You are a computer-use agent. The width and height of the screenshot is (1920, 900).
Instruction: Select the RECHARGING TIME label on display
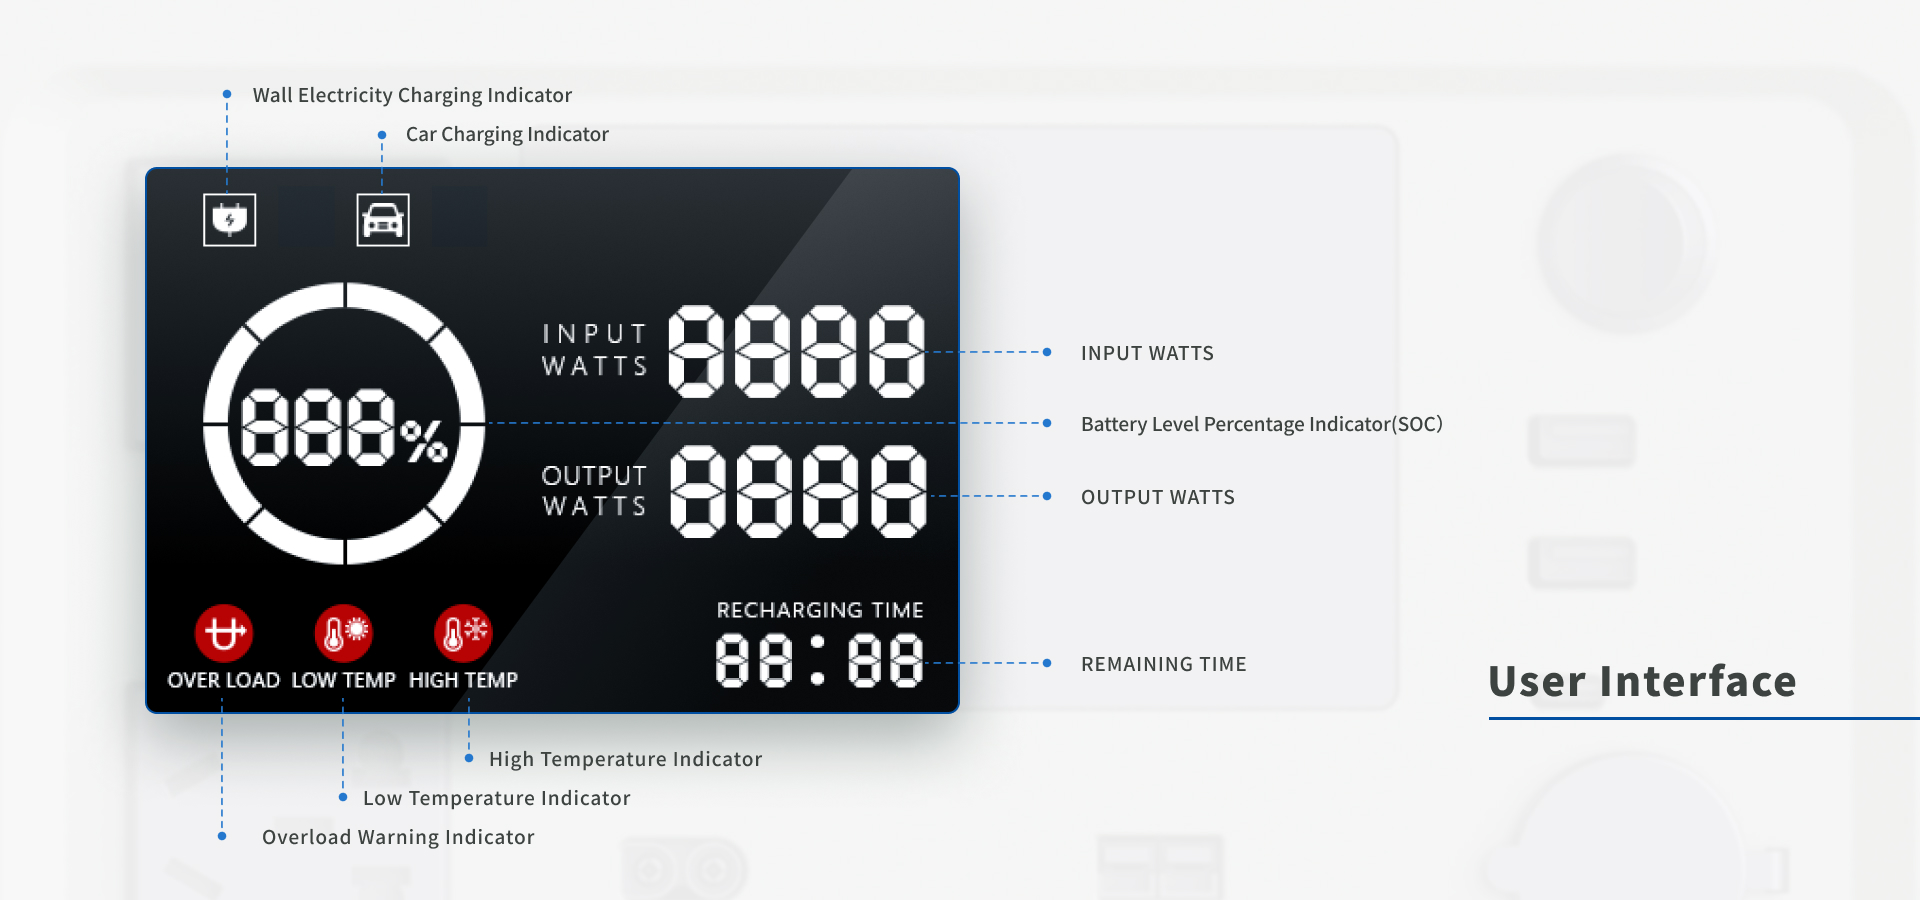820,610
